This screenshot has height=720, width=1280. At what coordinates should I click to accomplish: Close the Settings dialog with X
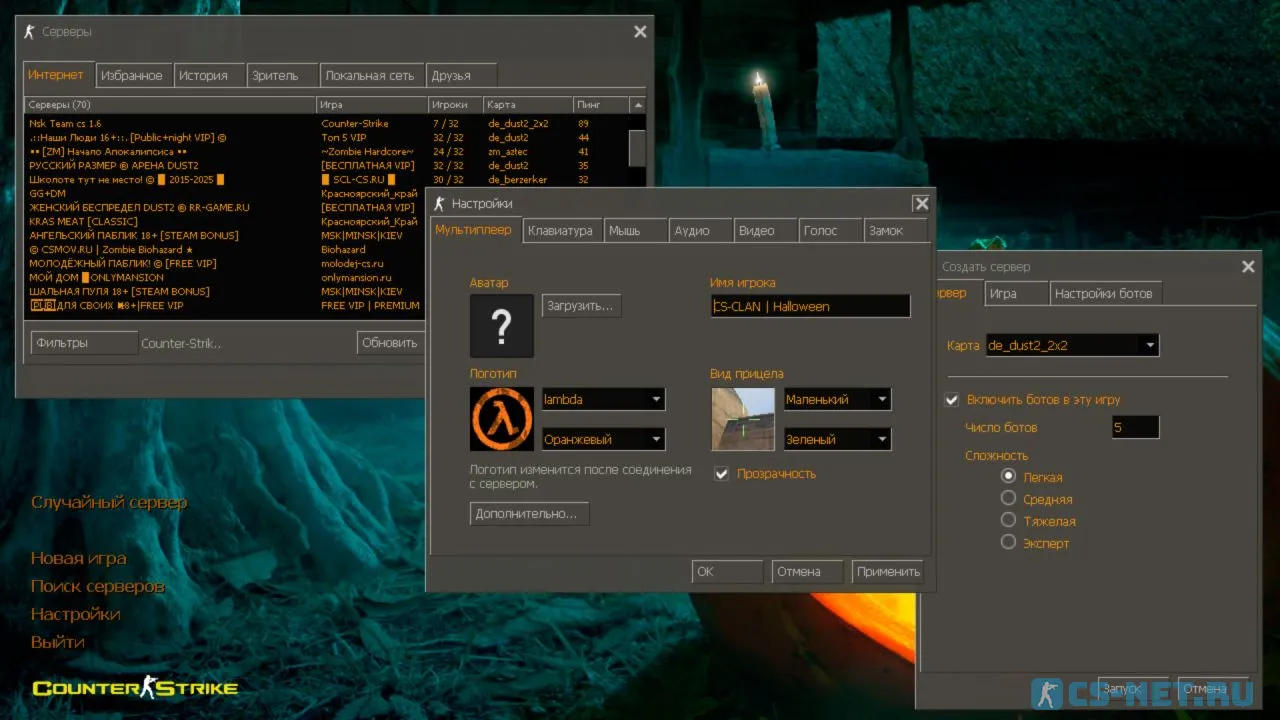pos(921,204)
